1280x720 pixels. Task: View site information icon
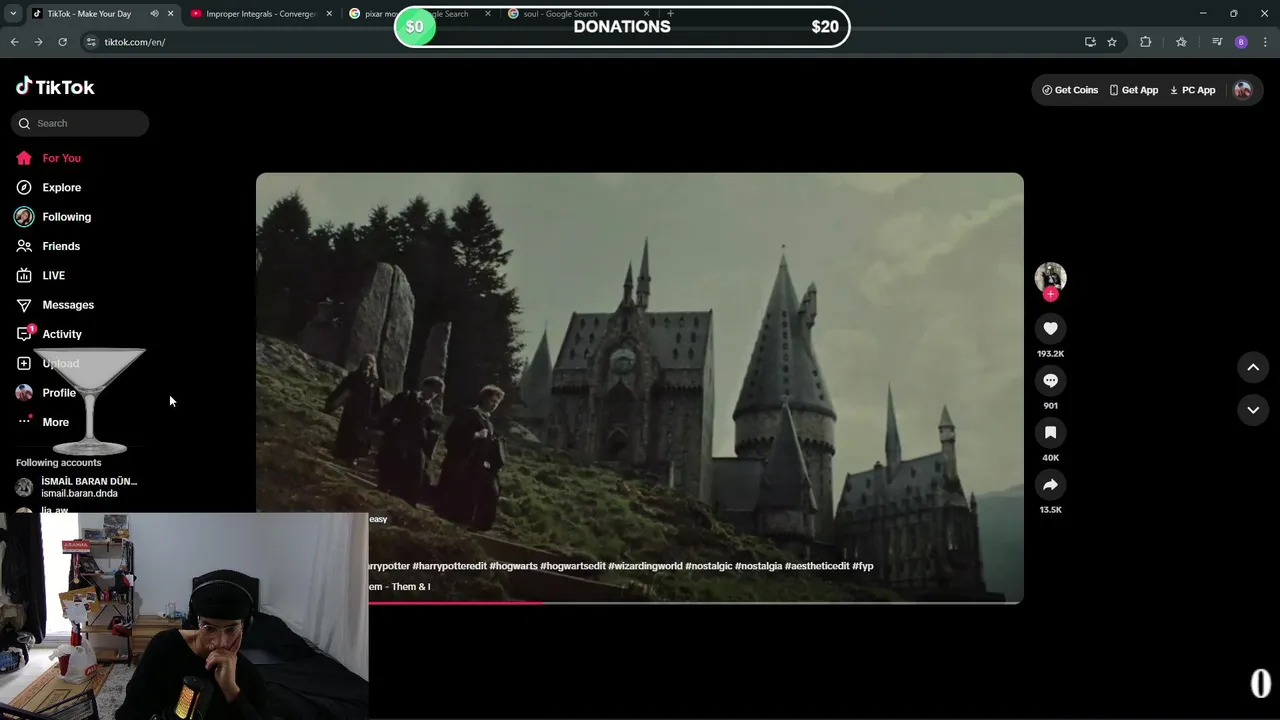[x=91, y=42]
